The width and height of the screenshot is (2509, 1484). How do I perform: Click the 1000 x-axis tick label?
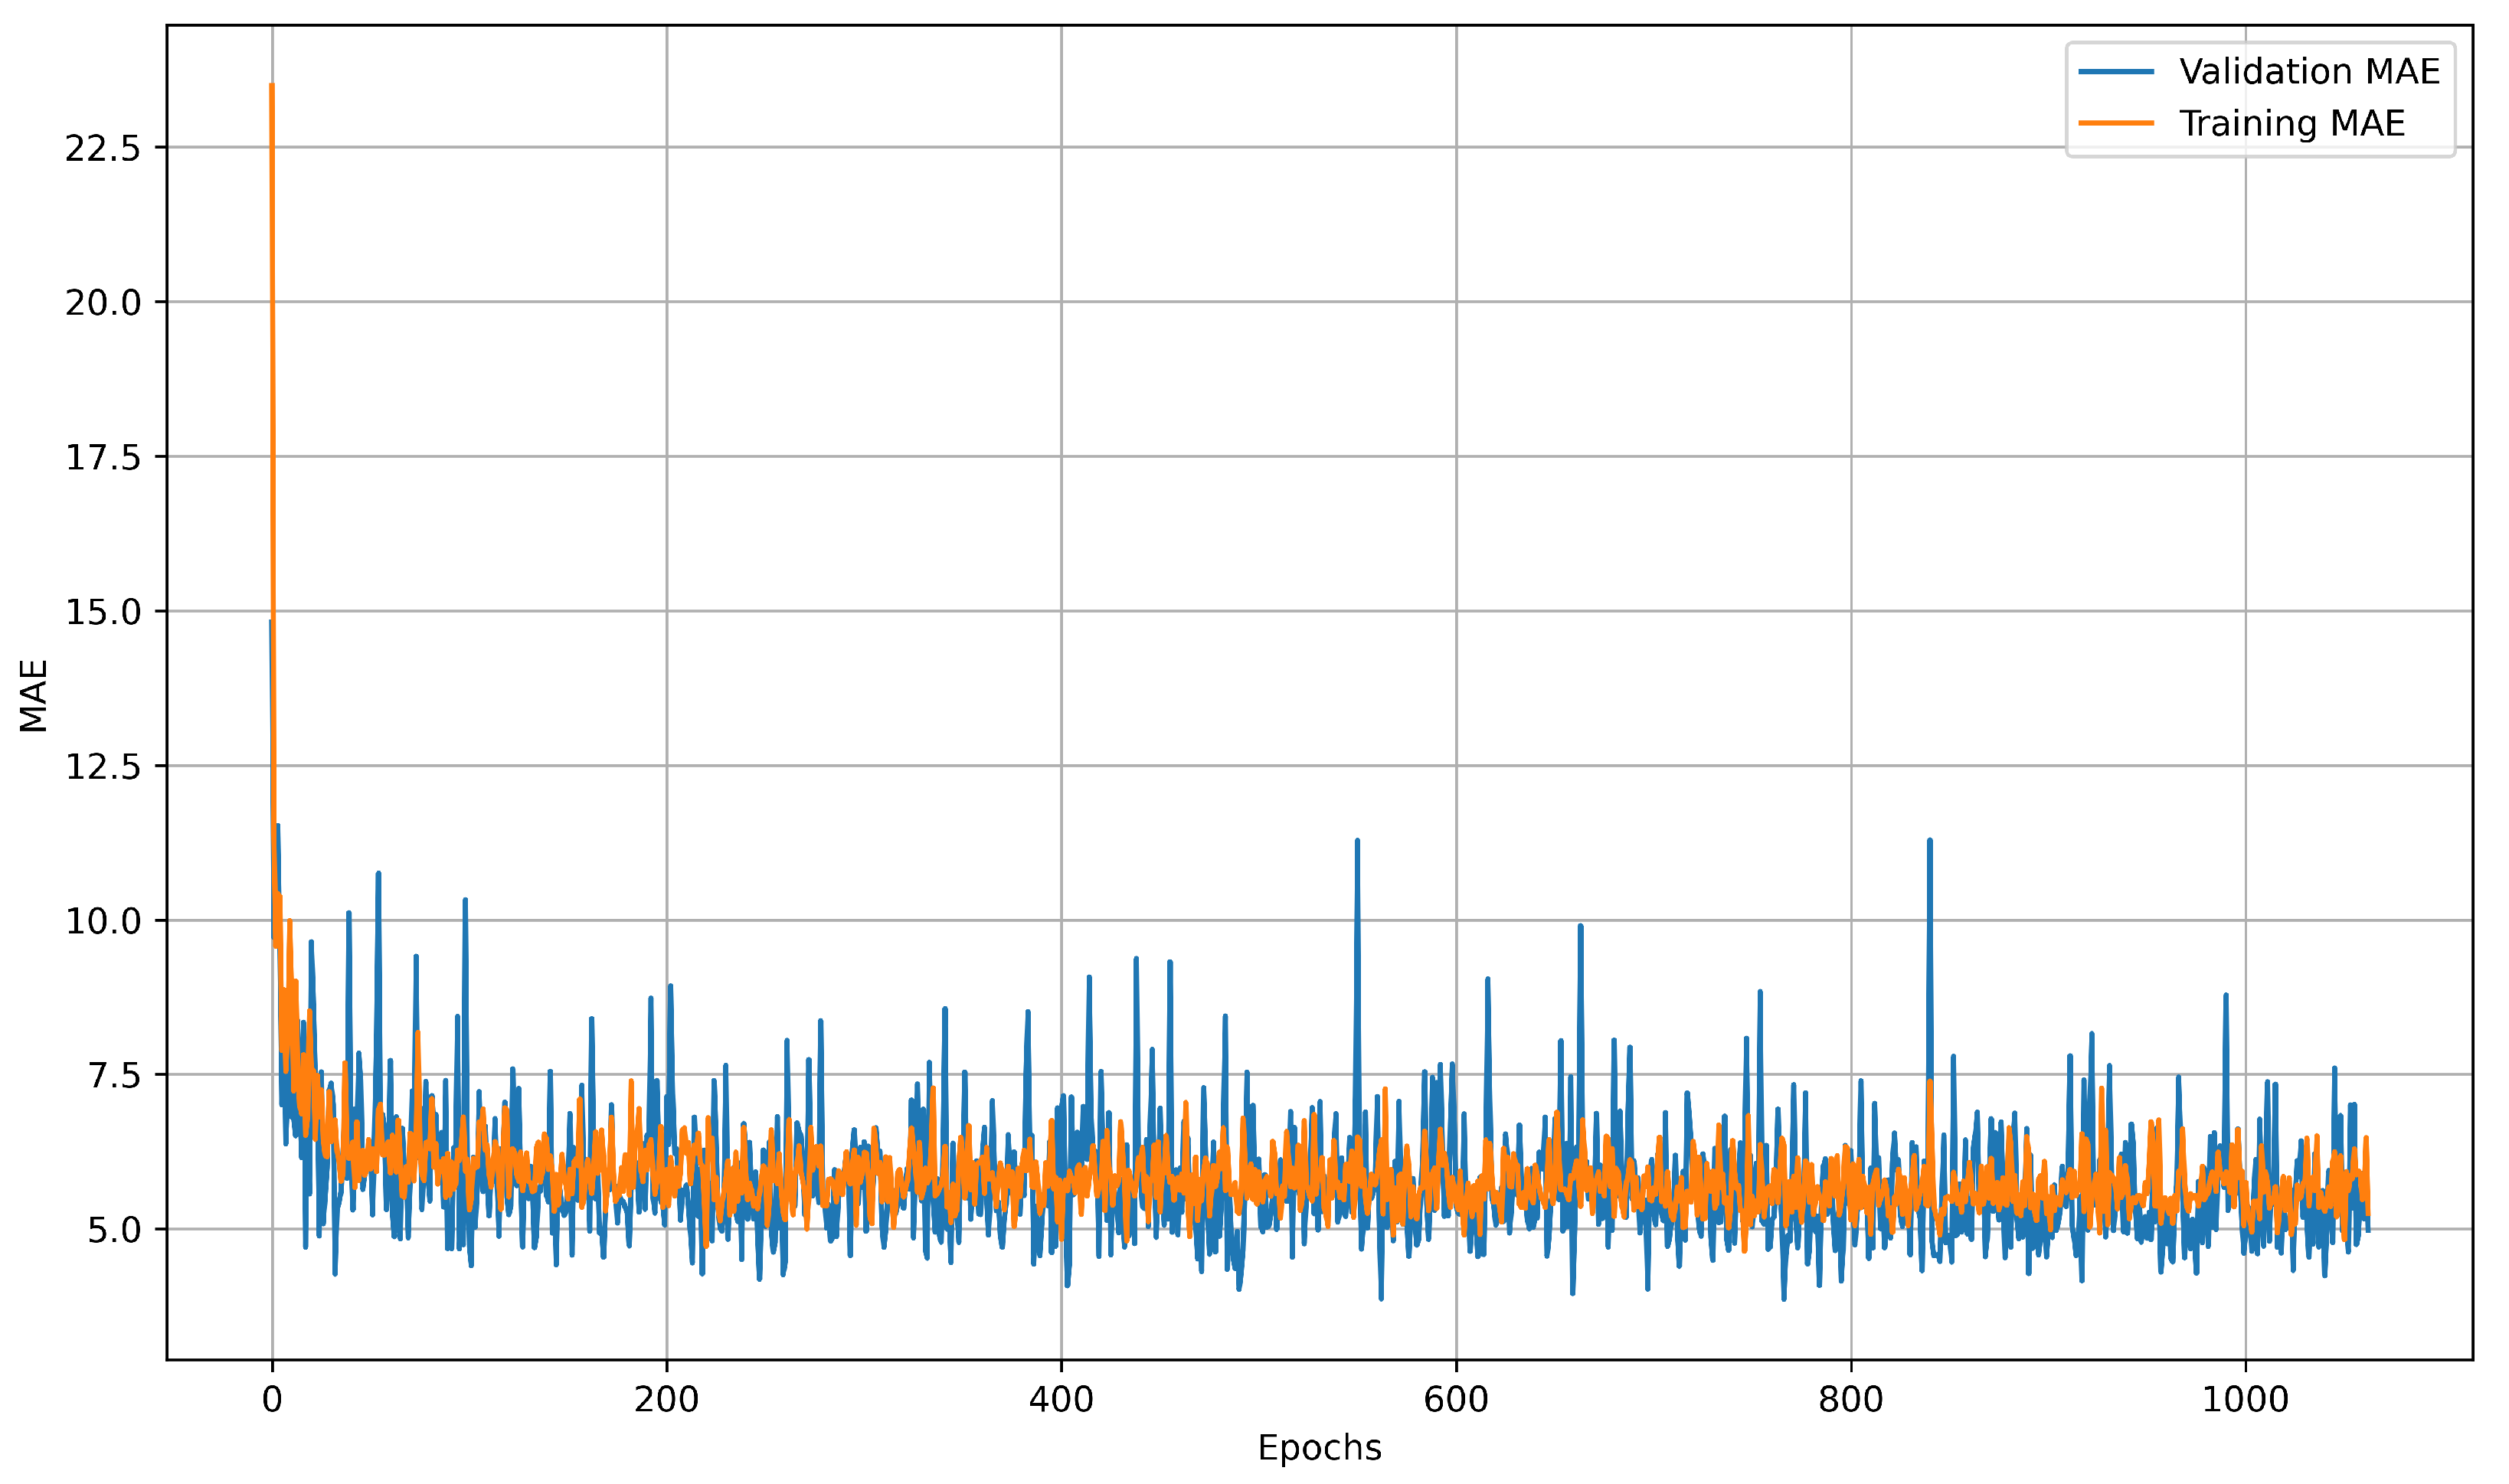pyautogui.click(x=2245, y=1400)
